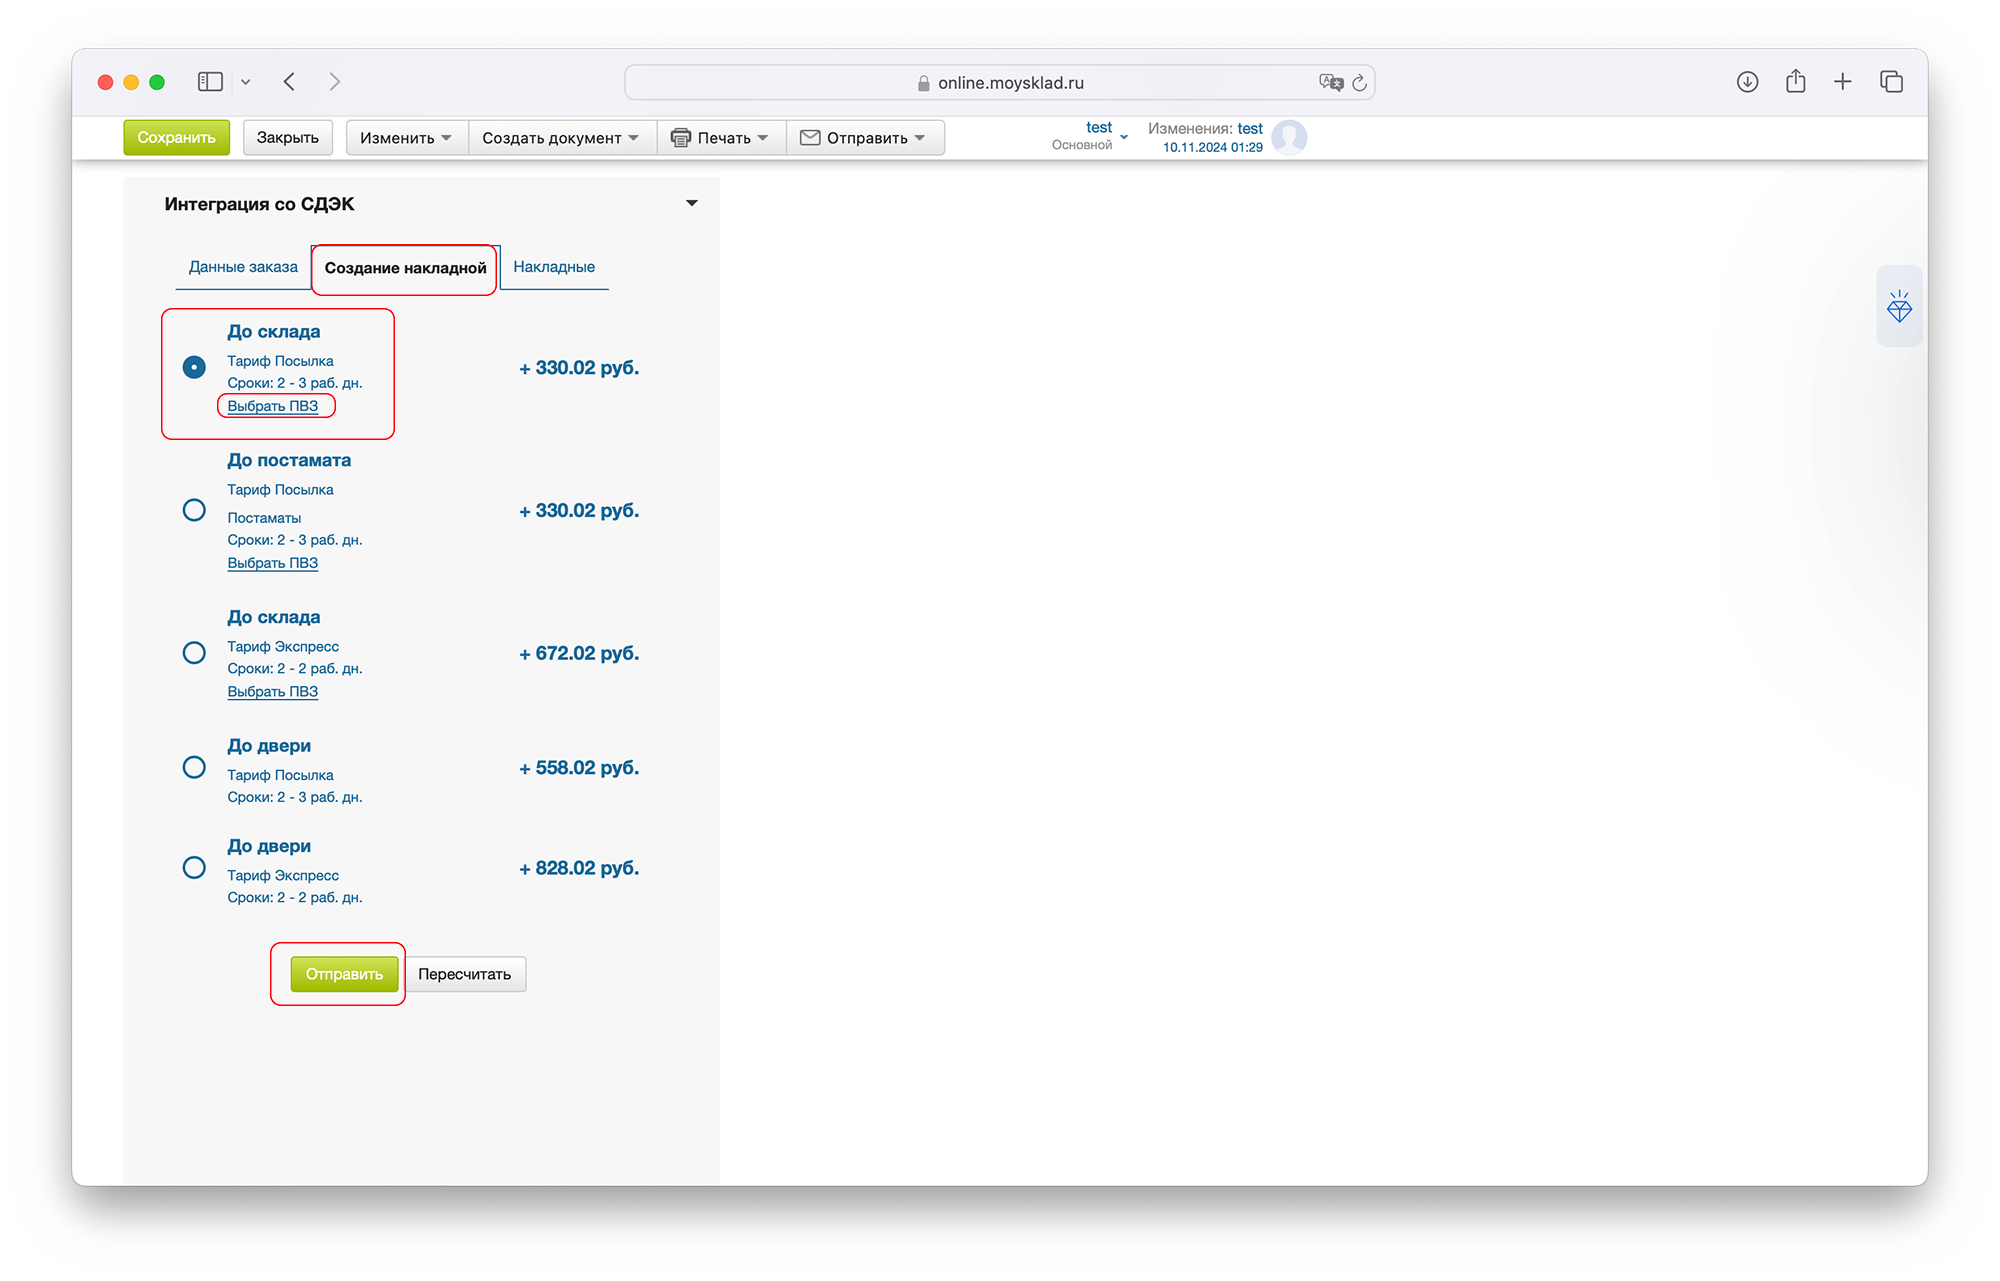Click the online.moysklad.ru address bar

1010,83
